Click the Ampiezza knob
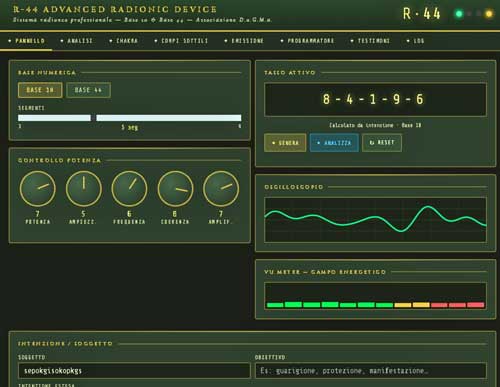Image resolution: width=500 pixels, height=387 pixels. click(83, 189)
